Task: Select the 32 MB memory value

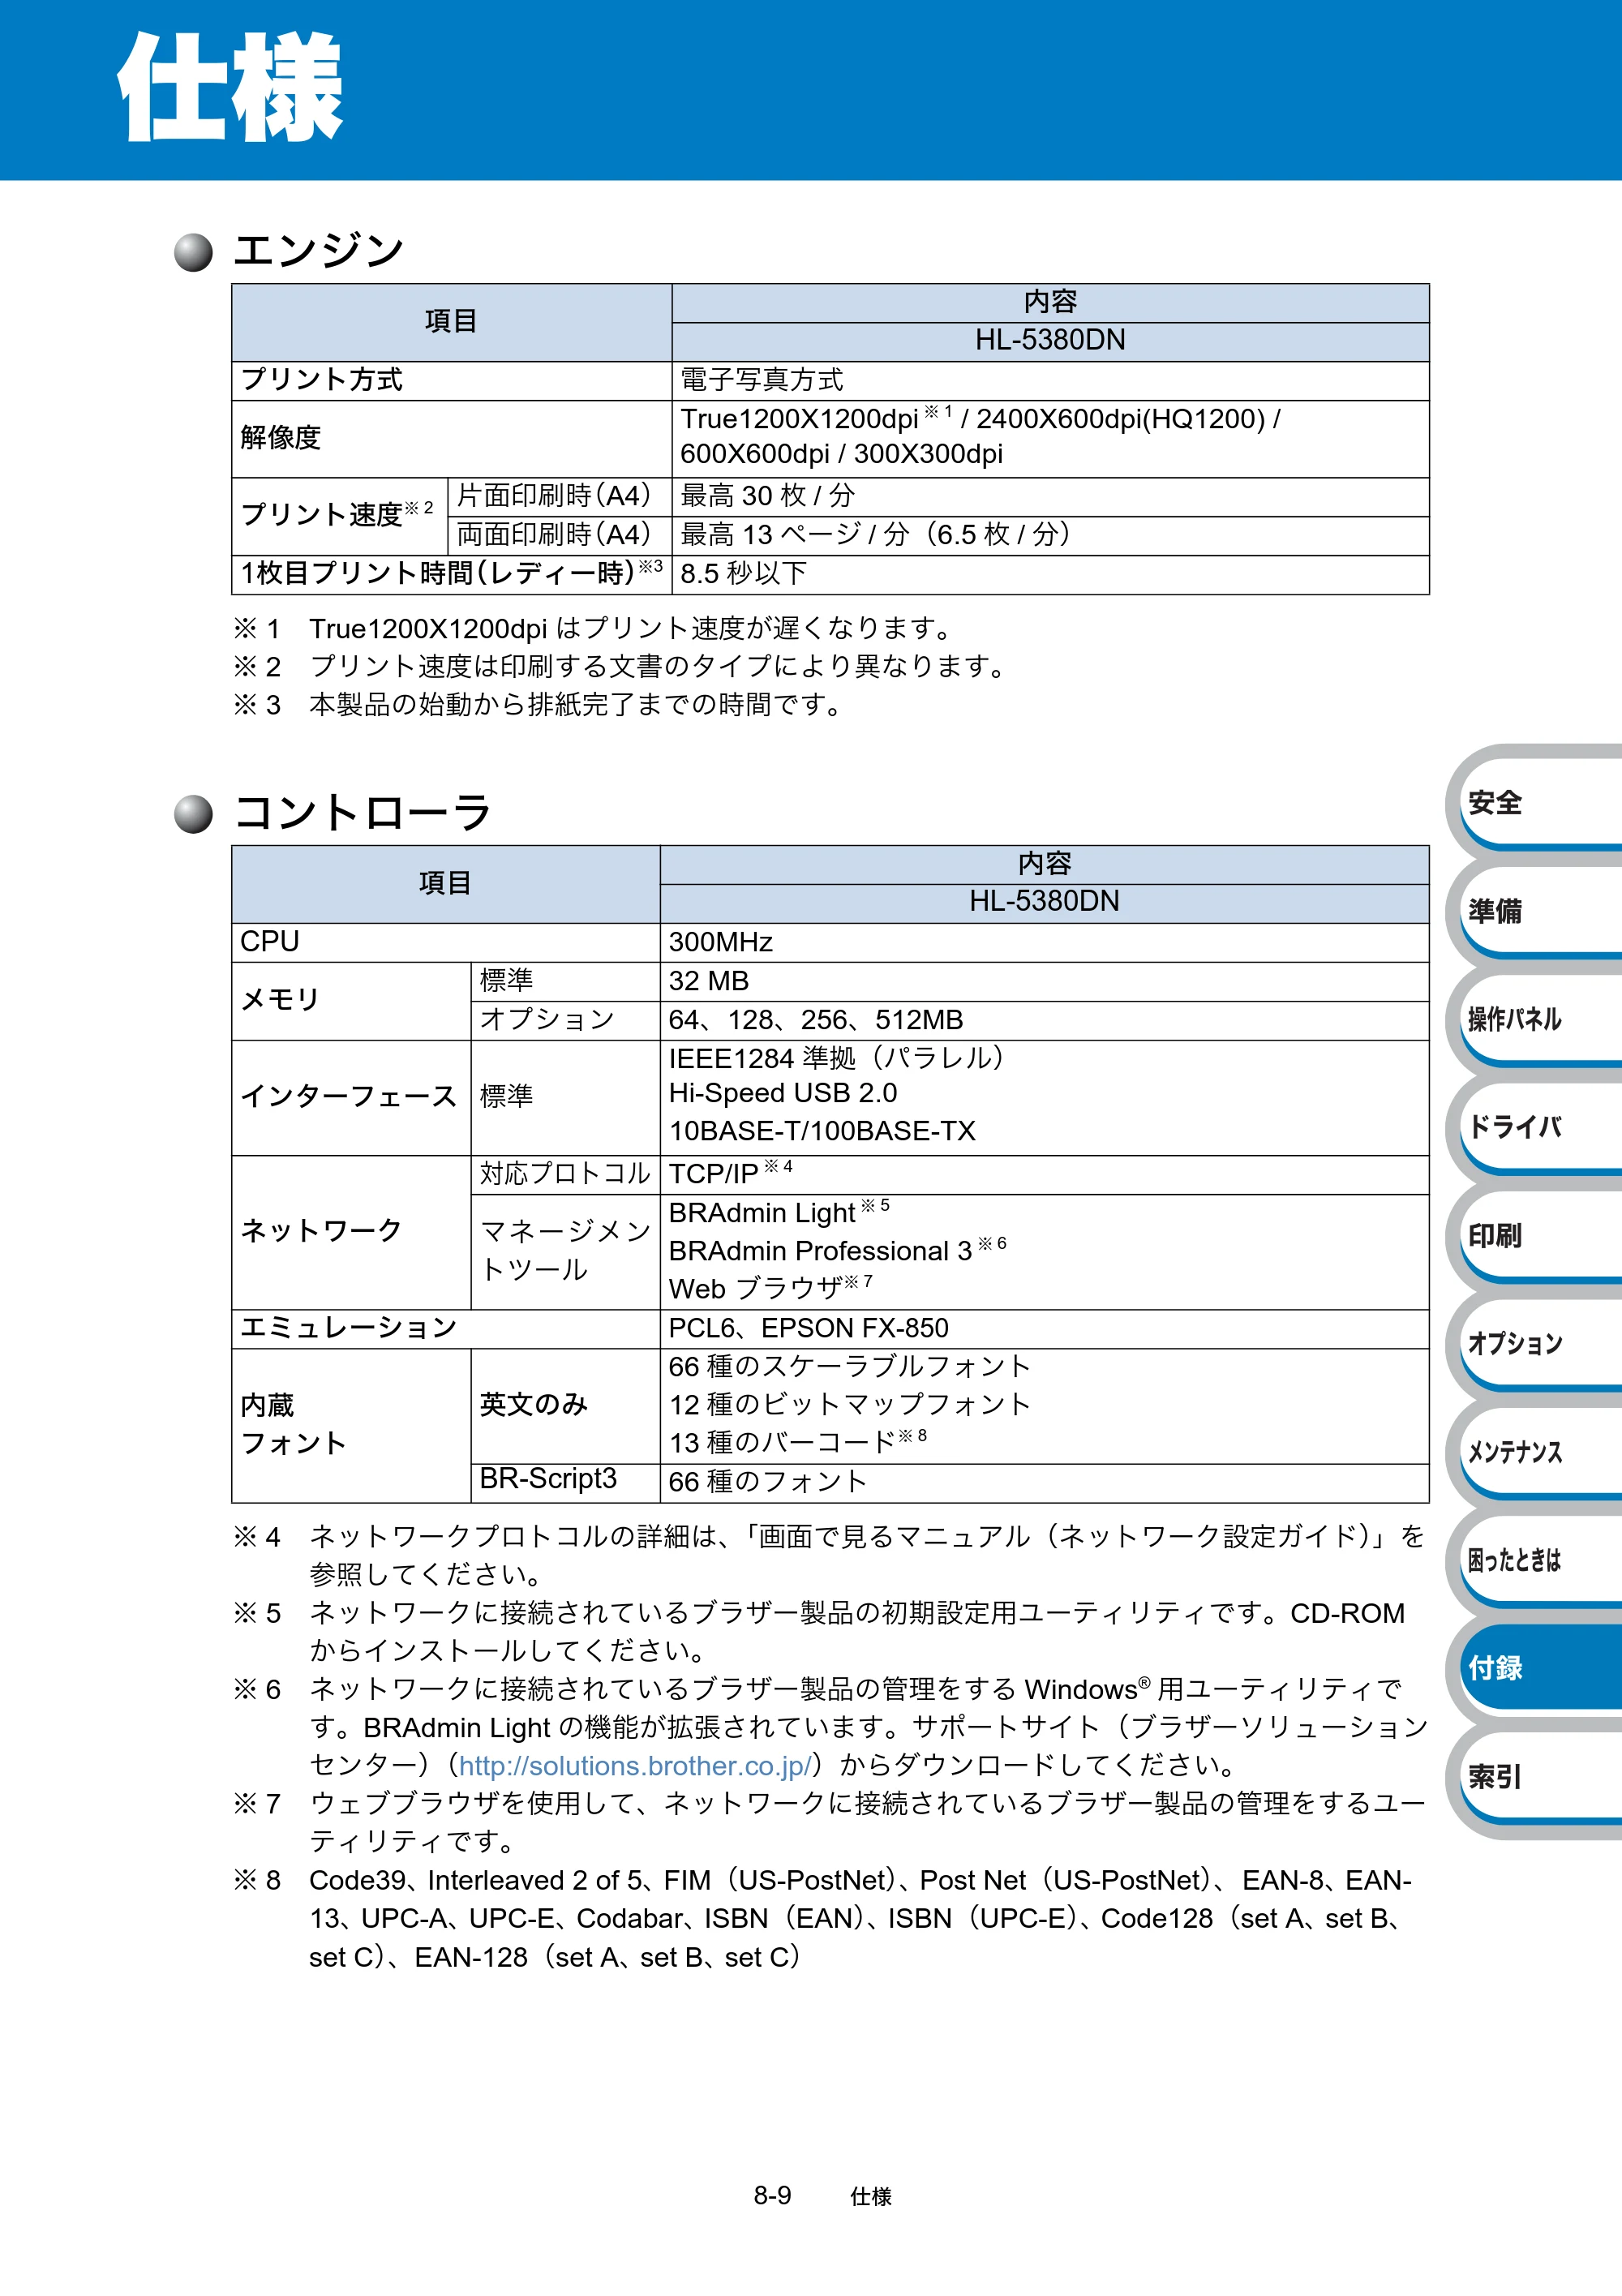Action: pyautogui.click(x=708, y=981)
